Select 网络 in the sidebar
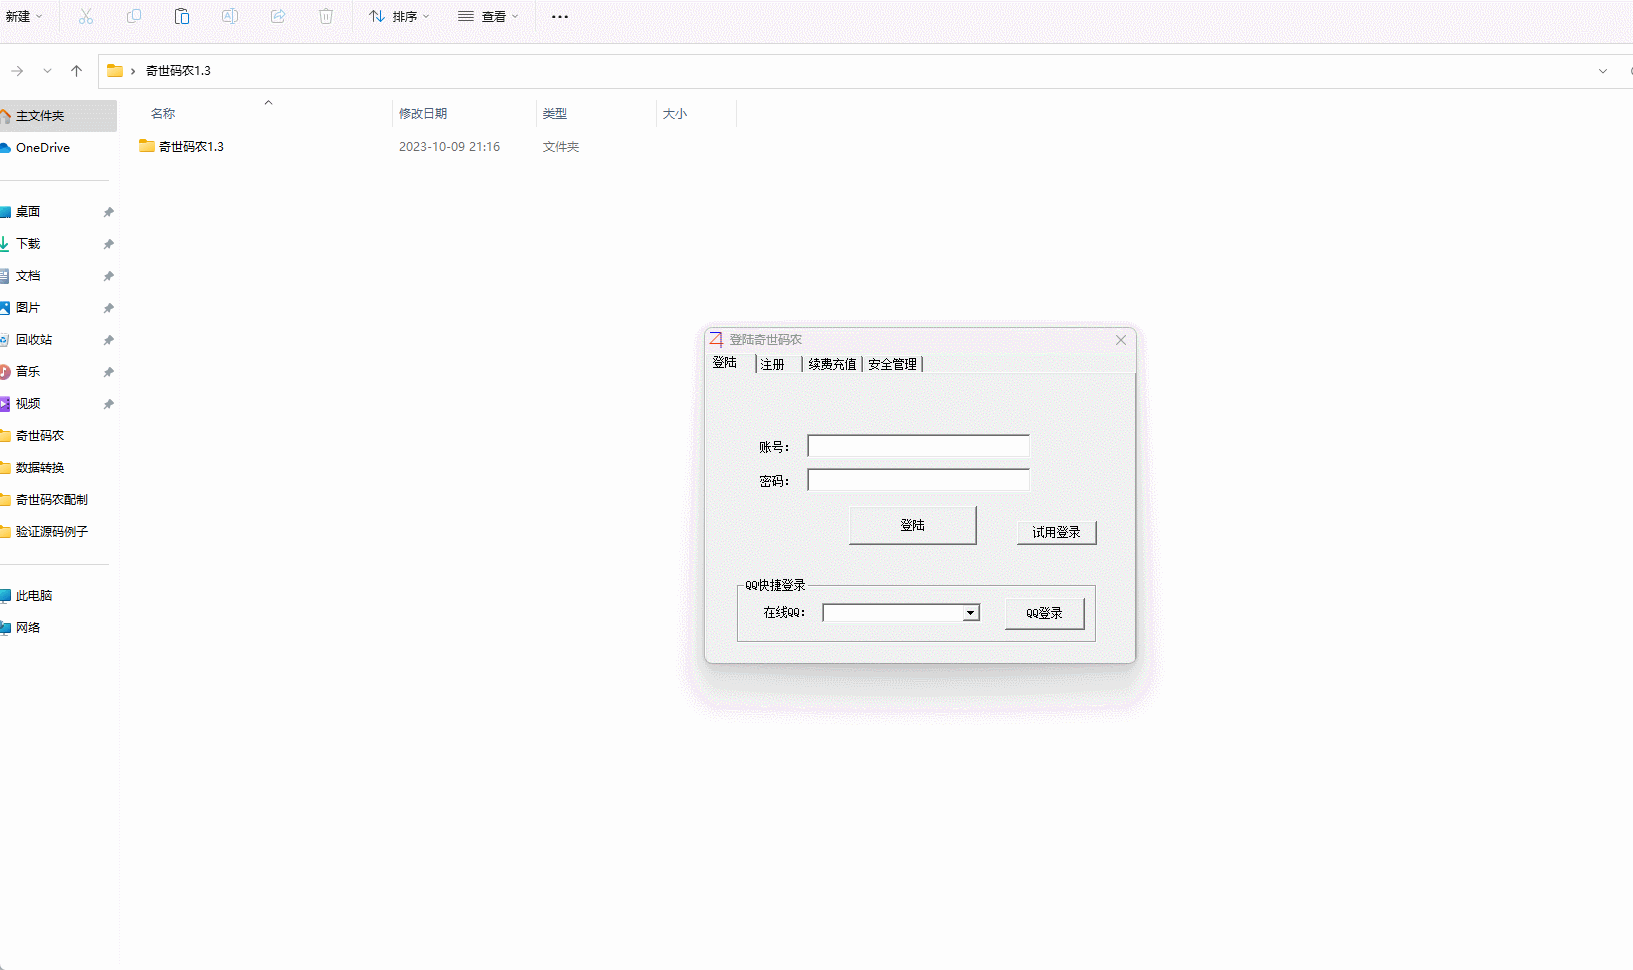The width and height of the screenshot is (1633, 970). click(28, 628)
